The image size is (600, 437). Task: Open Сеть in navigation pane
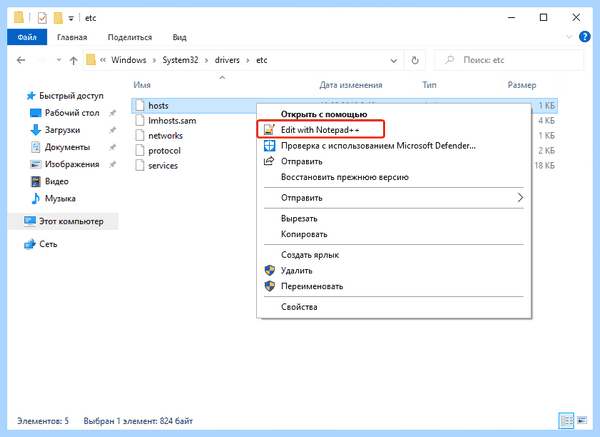click(x=48, y=244)
